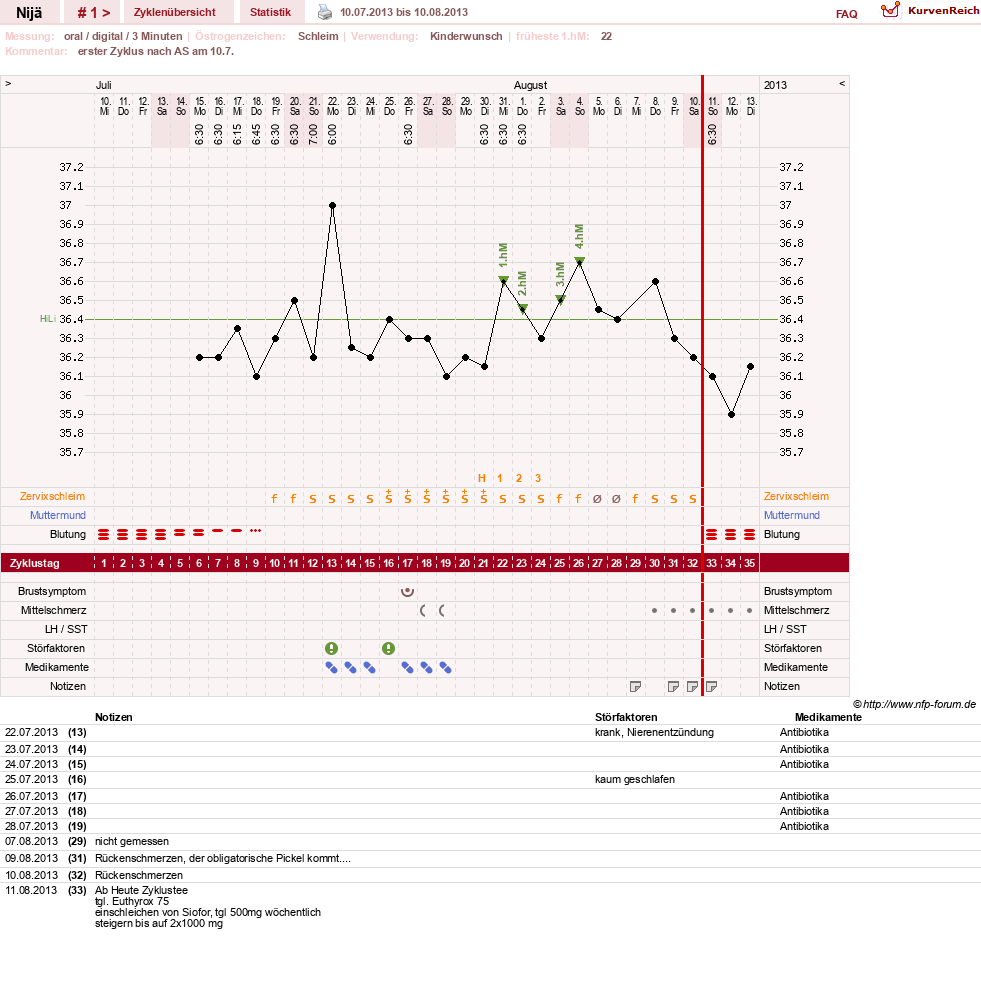Click the note text 'nicht gemessen'
Viewport: 981px width, 999px height.
pyautogui.click(x=132, y=842)
